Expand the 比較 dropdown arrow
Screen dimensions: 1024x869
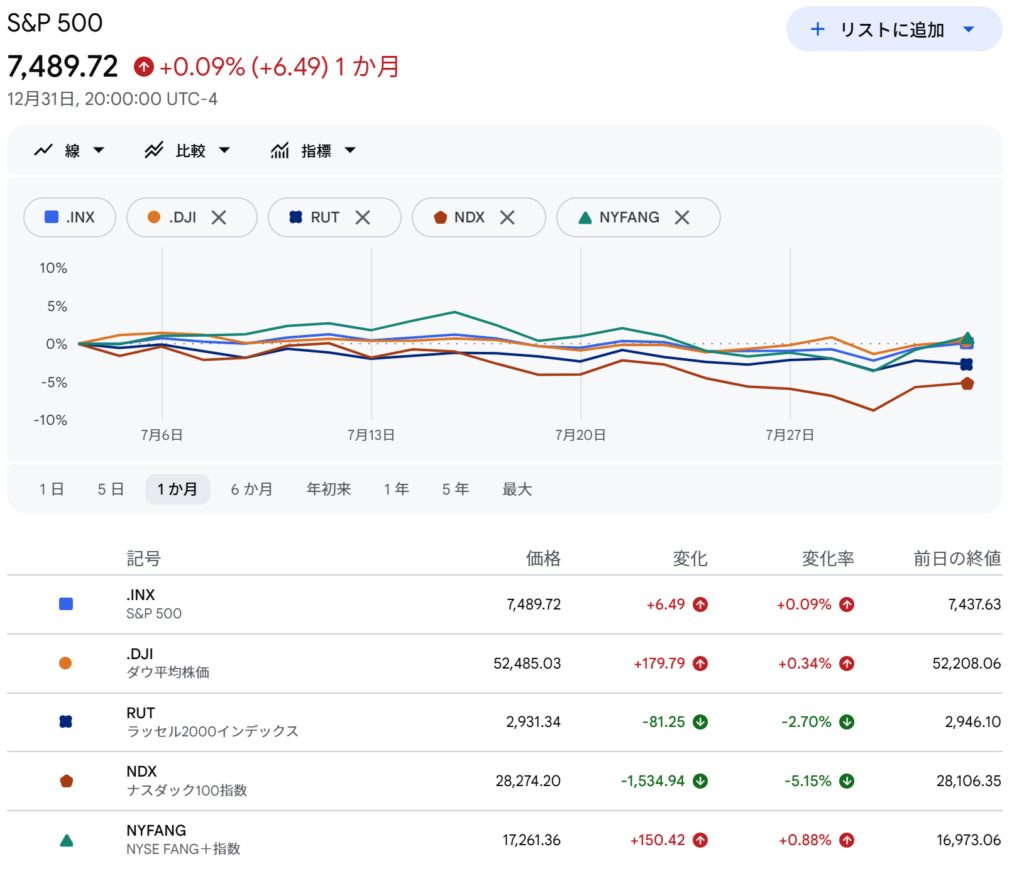coord(225,151)
